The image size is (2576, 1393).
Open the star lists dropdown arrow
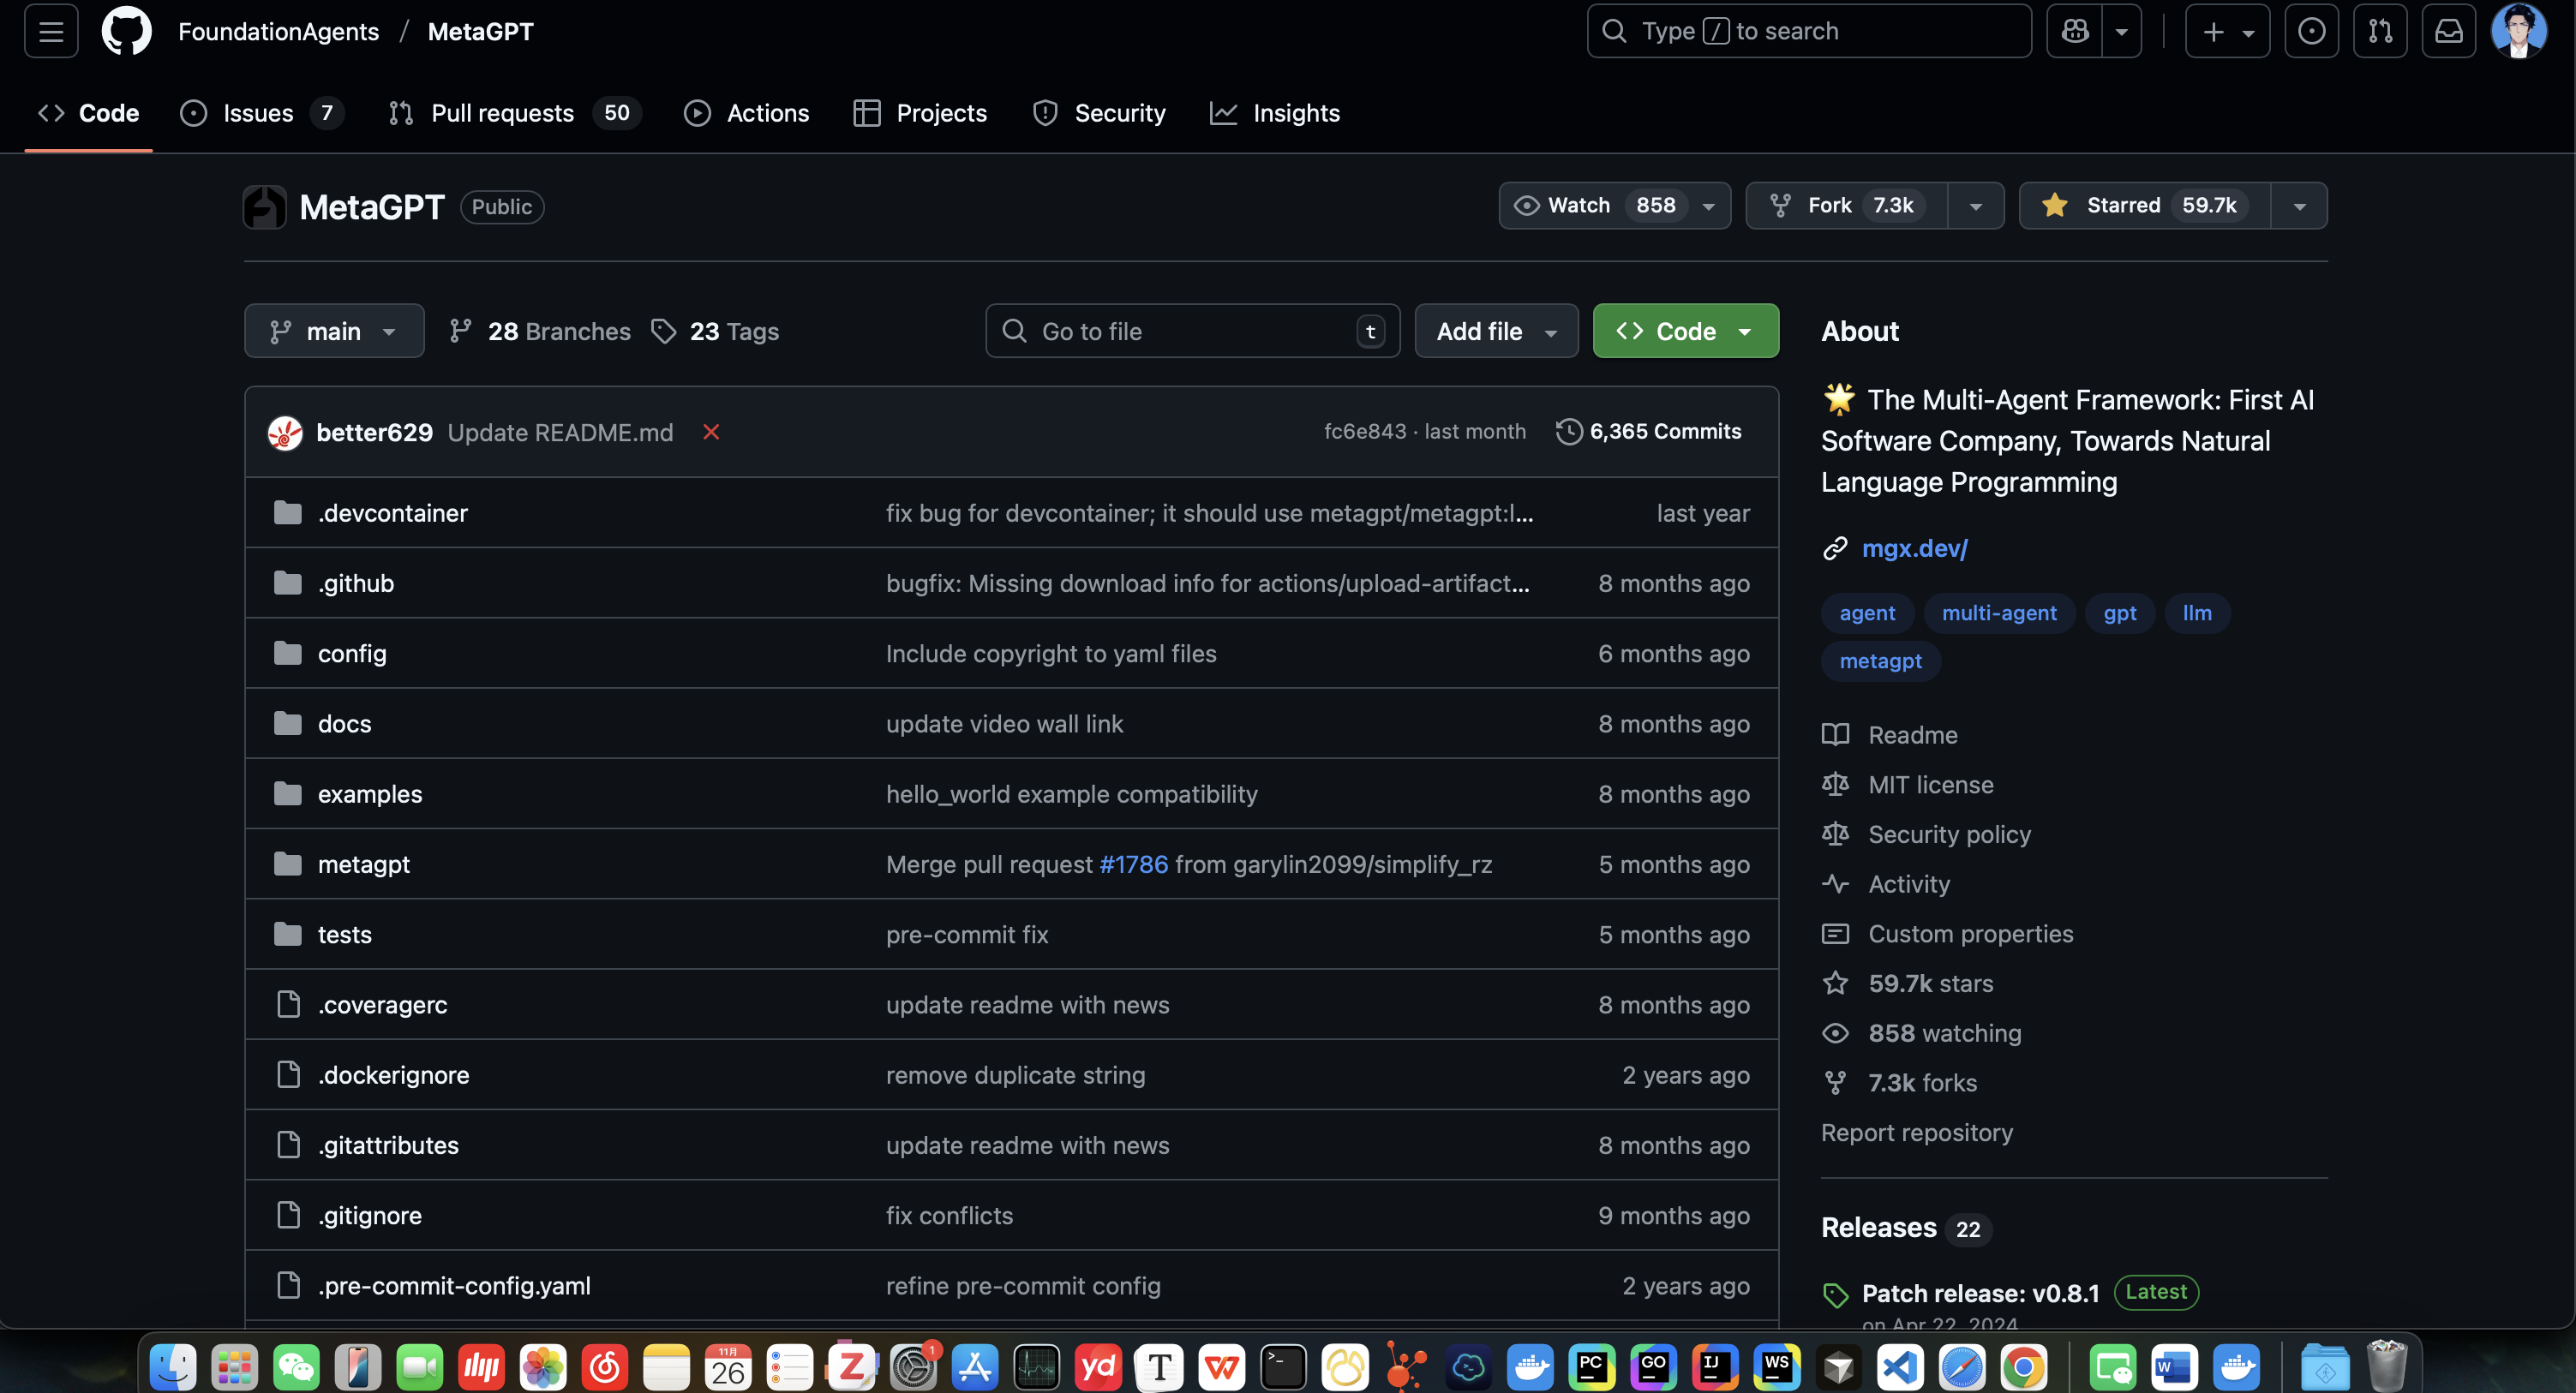[2299, 206]
